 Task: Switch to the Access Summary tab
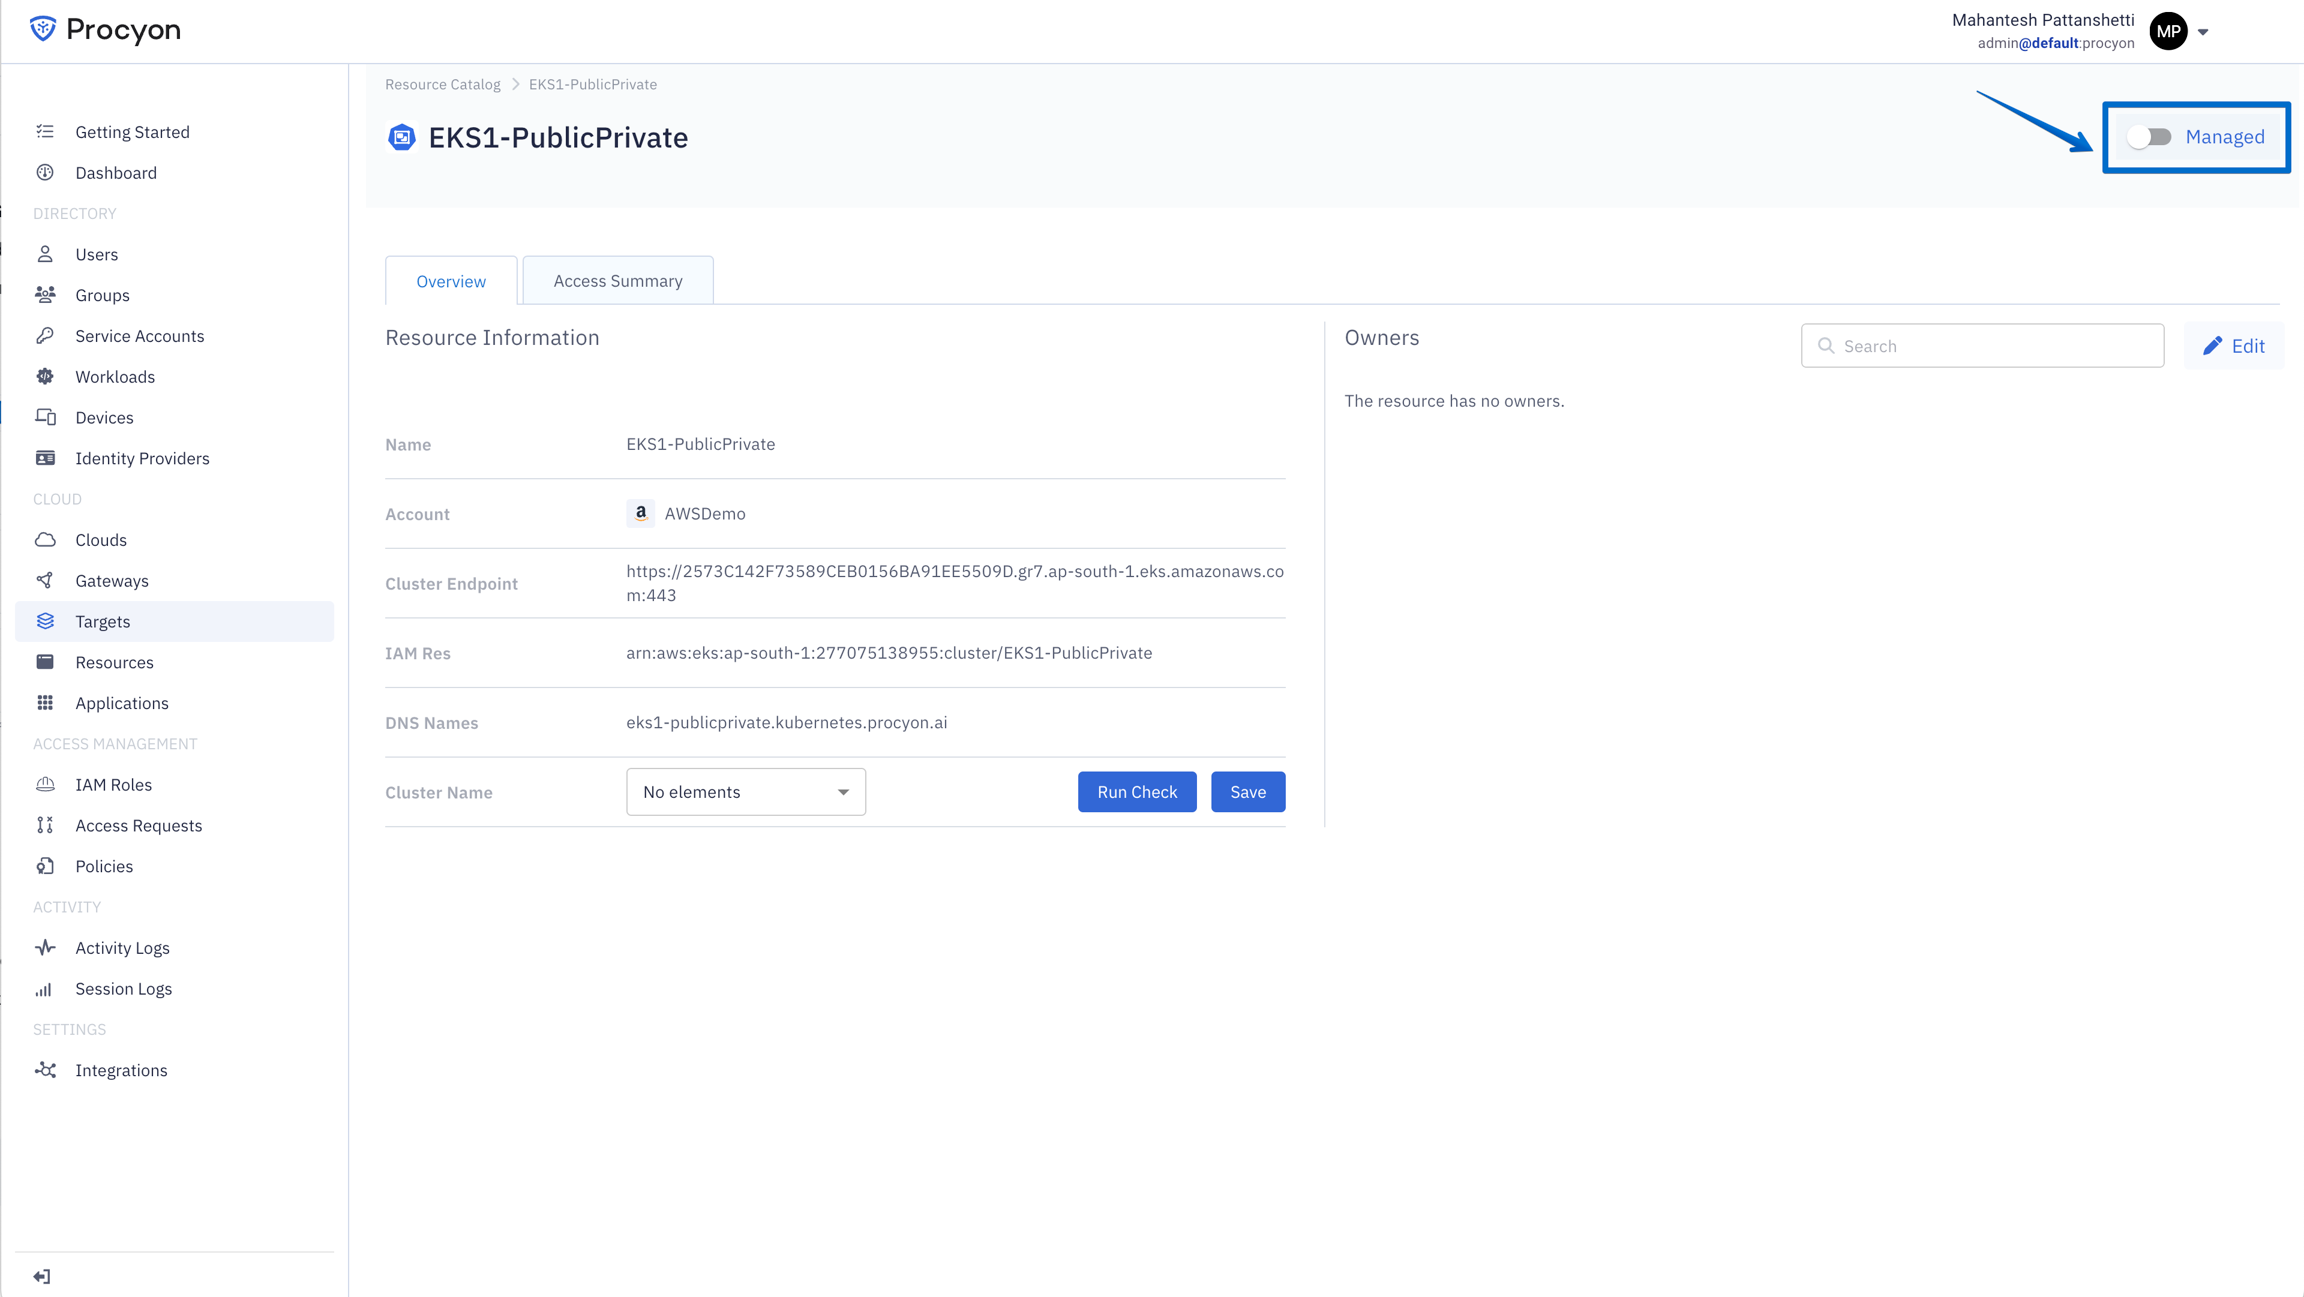[617, 280]
